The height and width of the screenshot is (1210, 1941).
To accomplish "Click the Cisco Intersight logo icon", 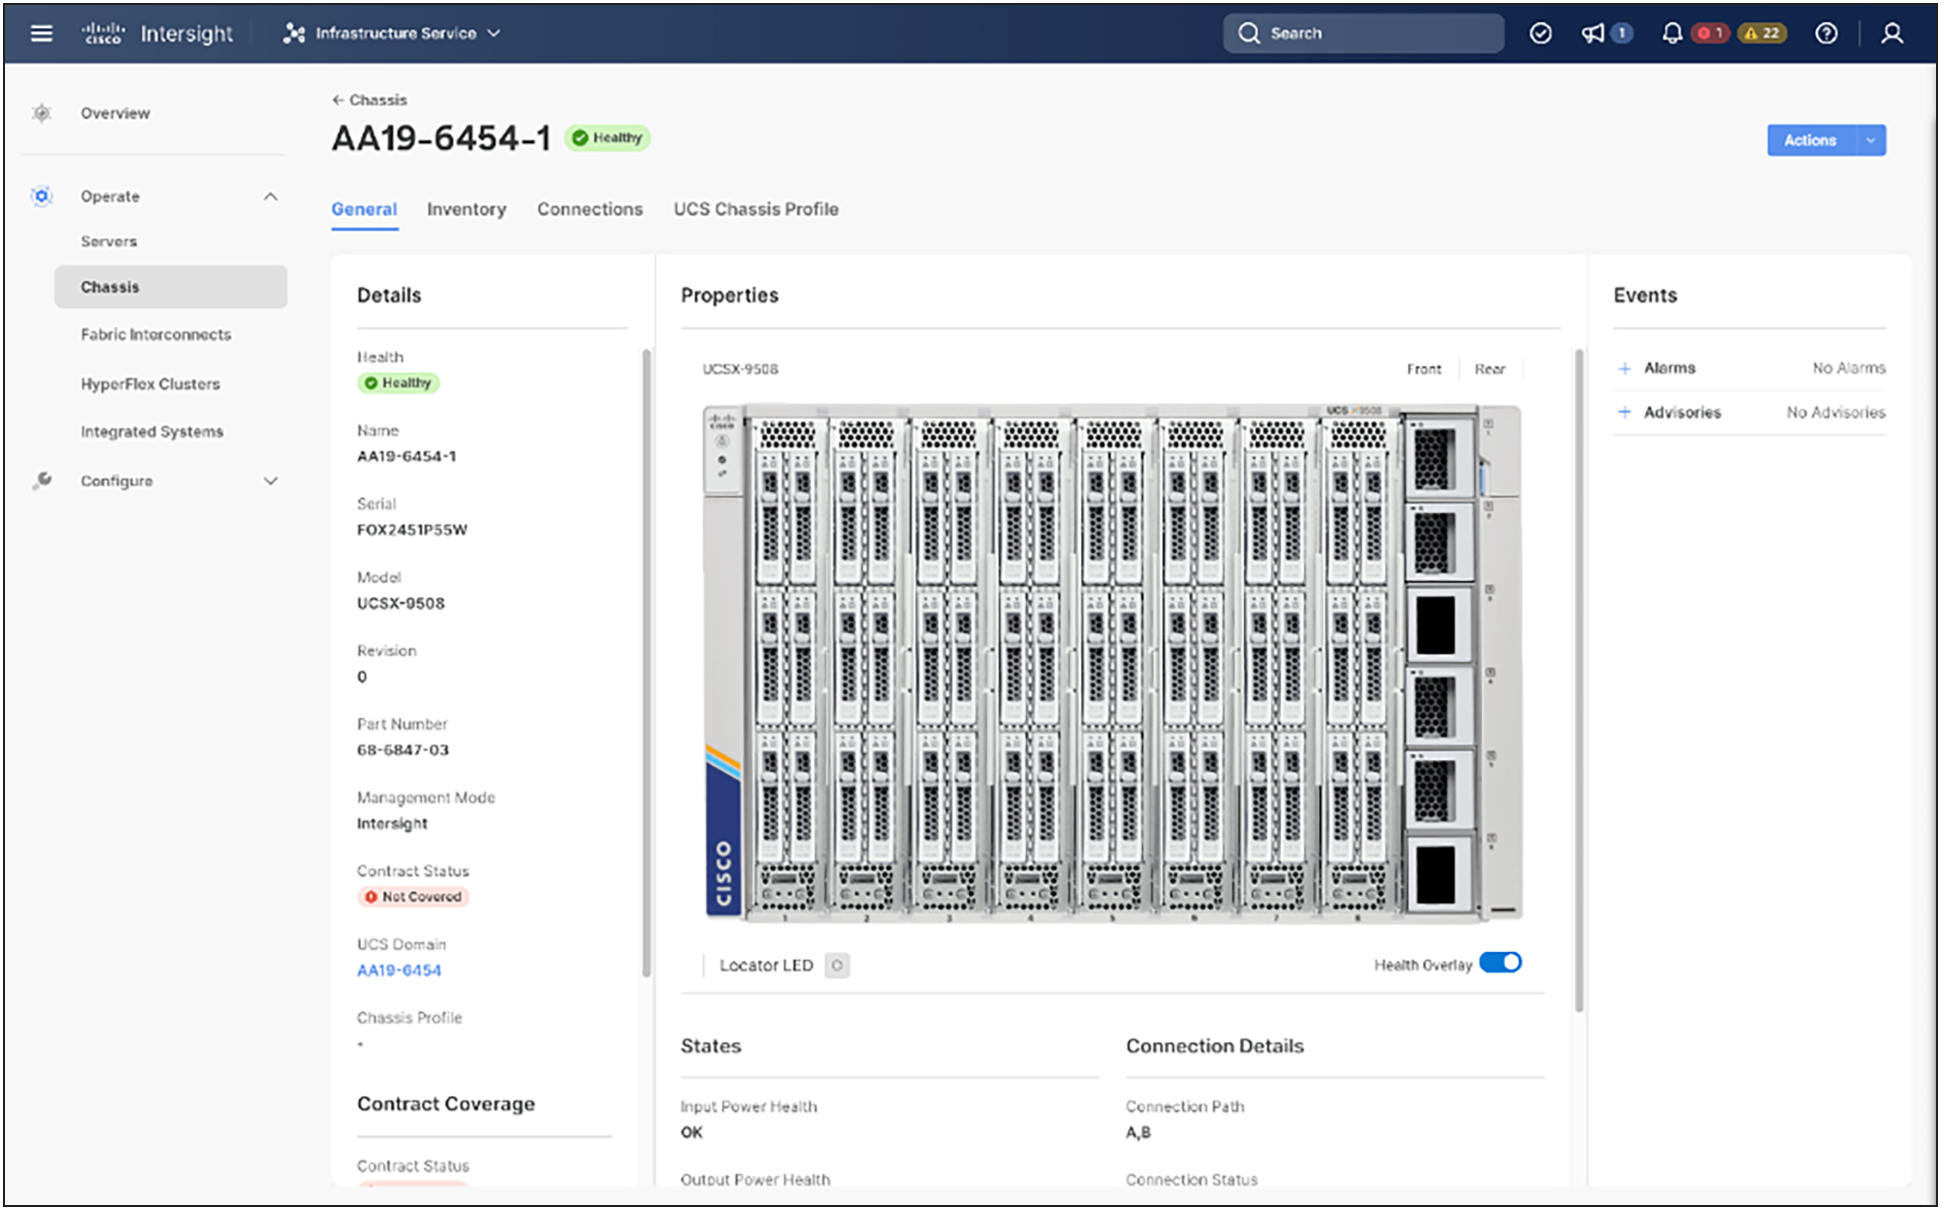I will click(x=103, y=32).
